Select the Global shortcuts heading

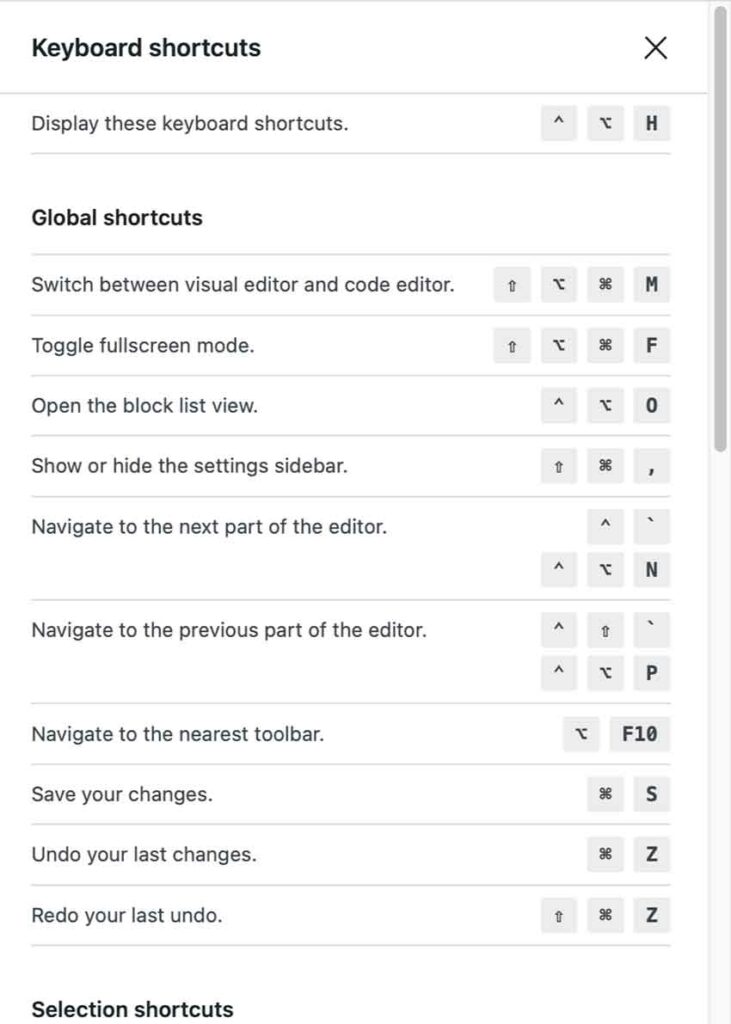pos(117,217)
